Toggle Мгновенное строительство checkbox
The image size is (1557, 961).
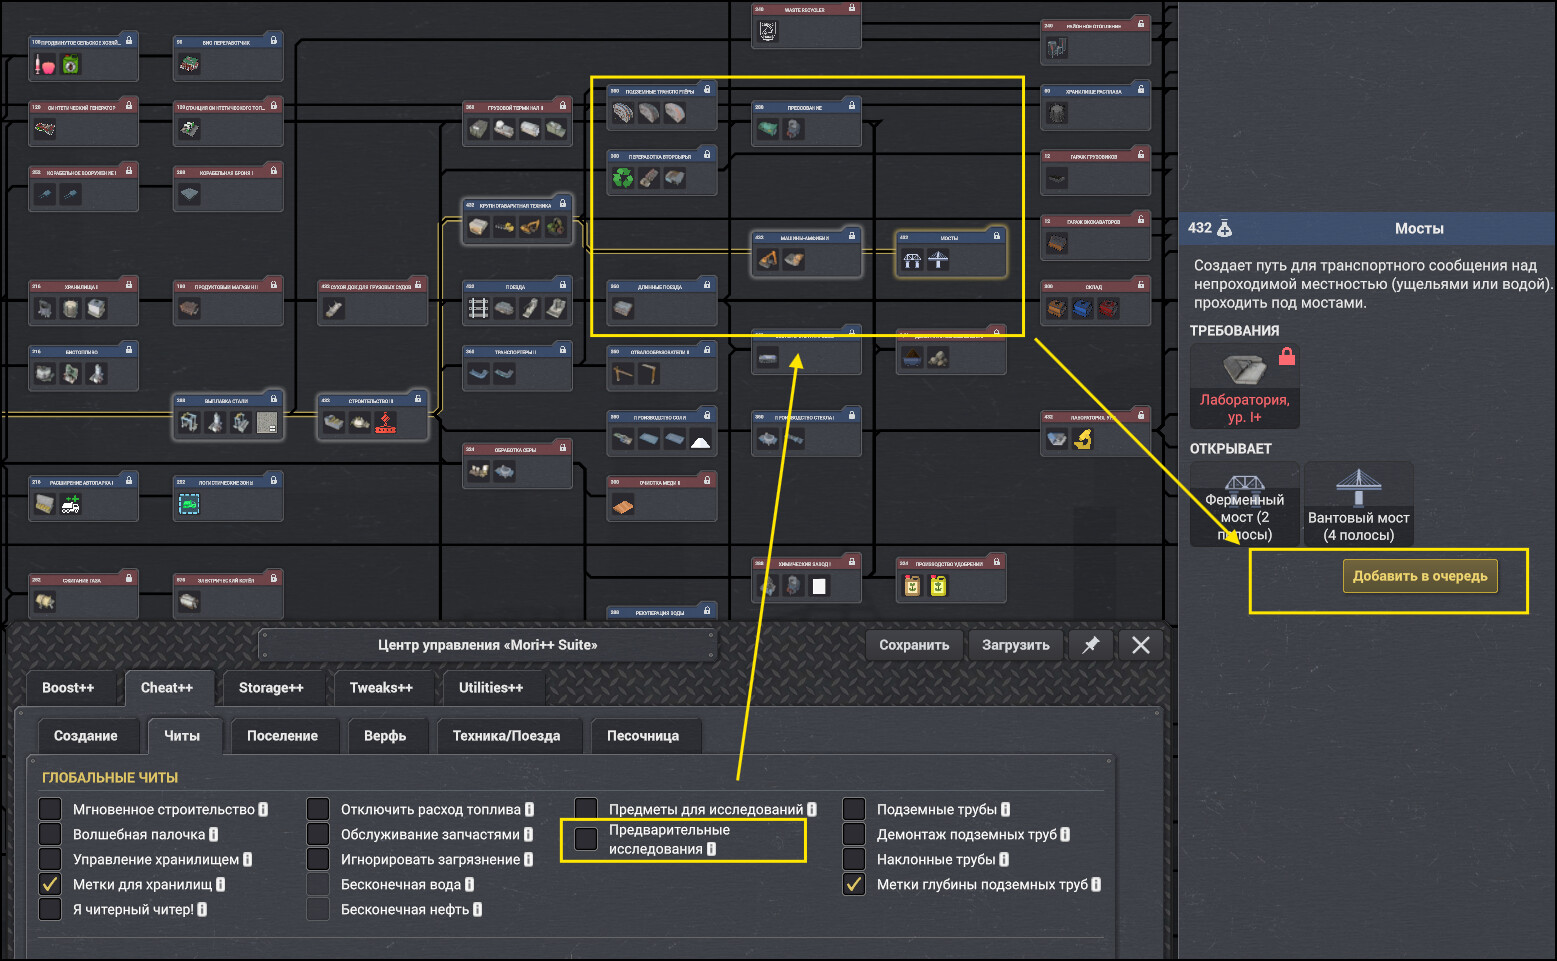(x=50, y=809)
